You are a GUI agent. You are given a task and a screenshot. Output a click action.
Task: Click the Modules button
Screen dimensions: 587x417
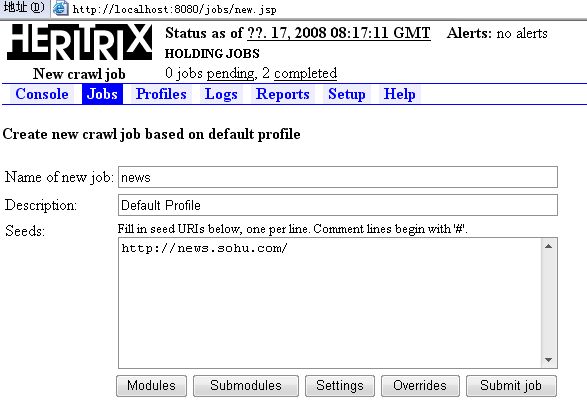tap(151, 386)
